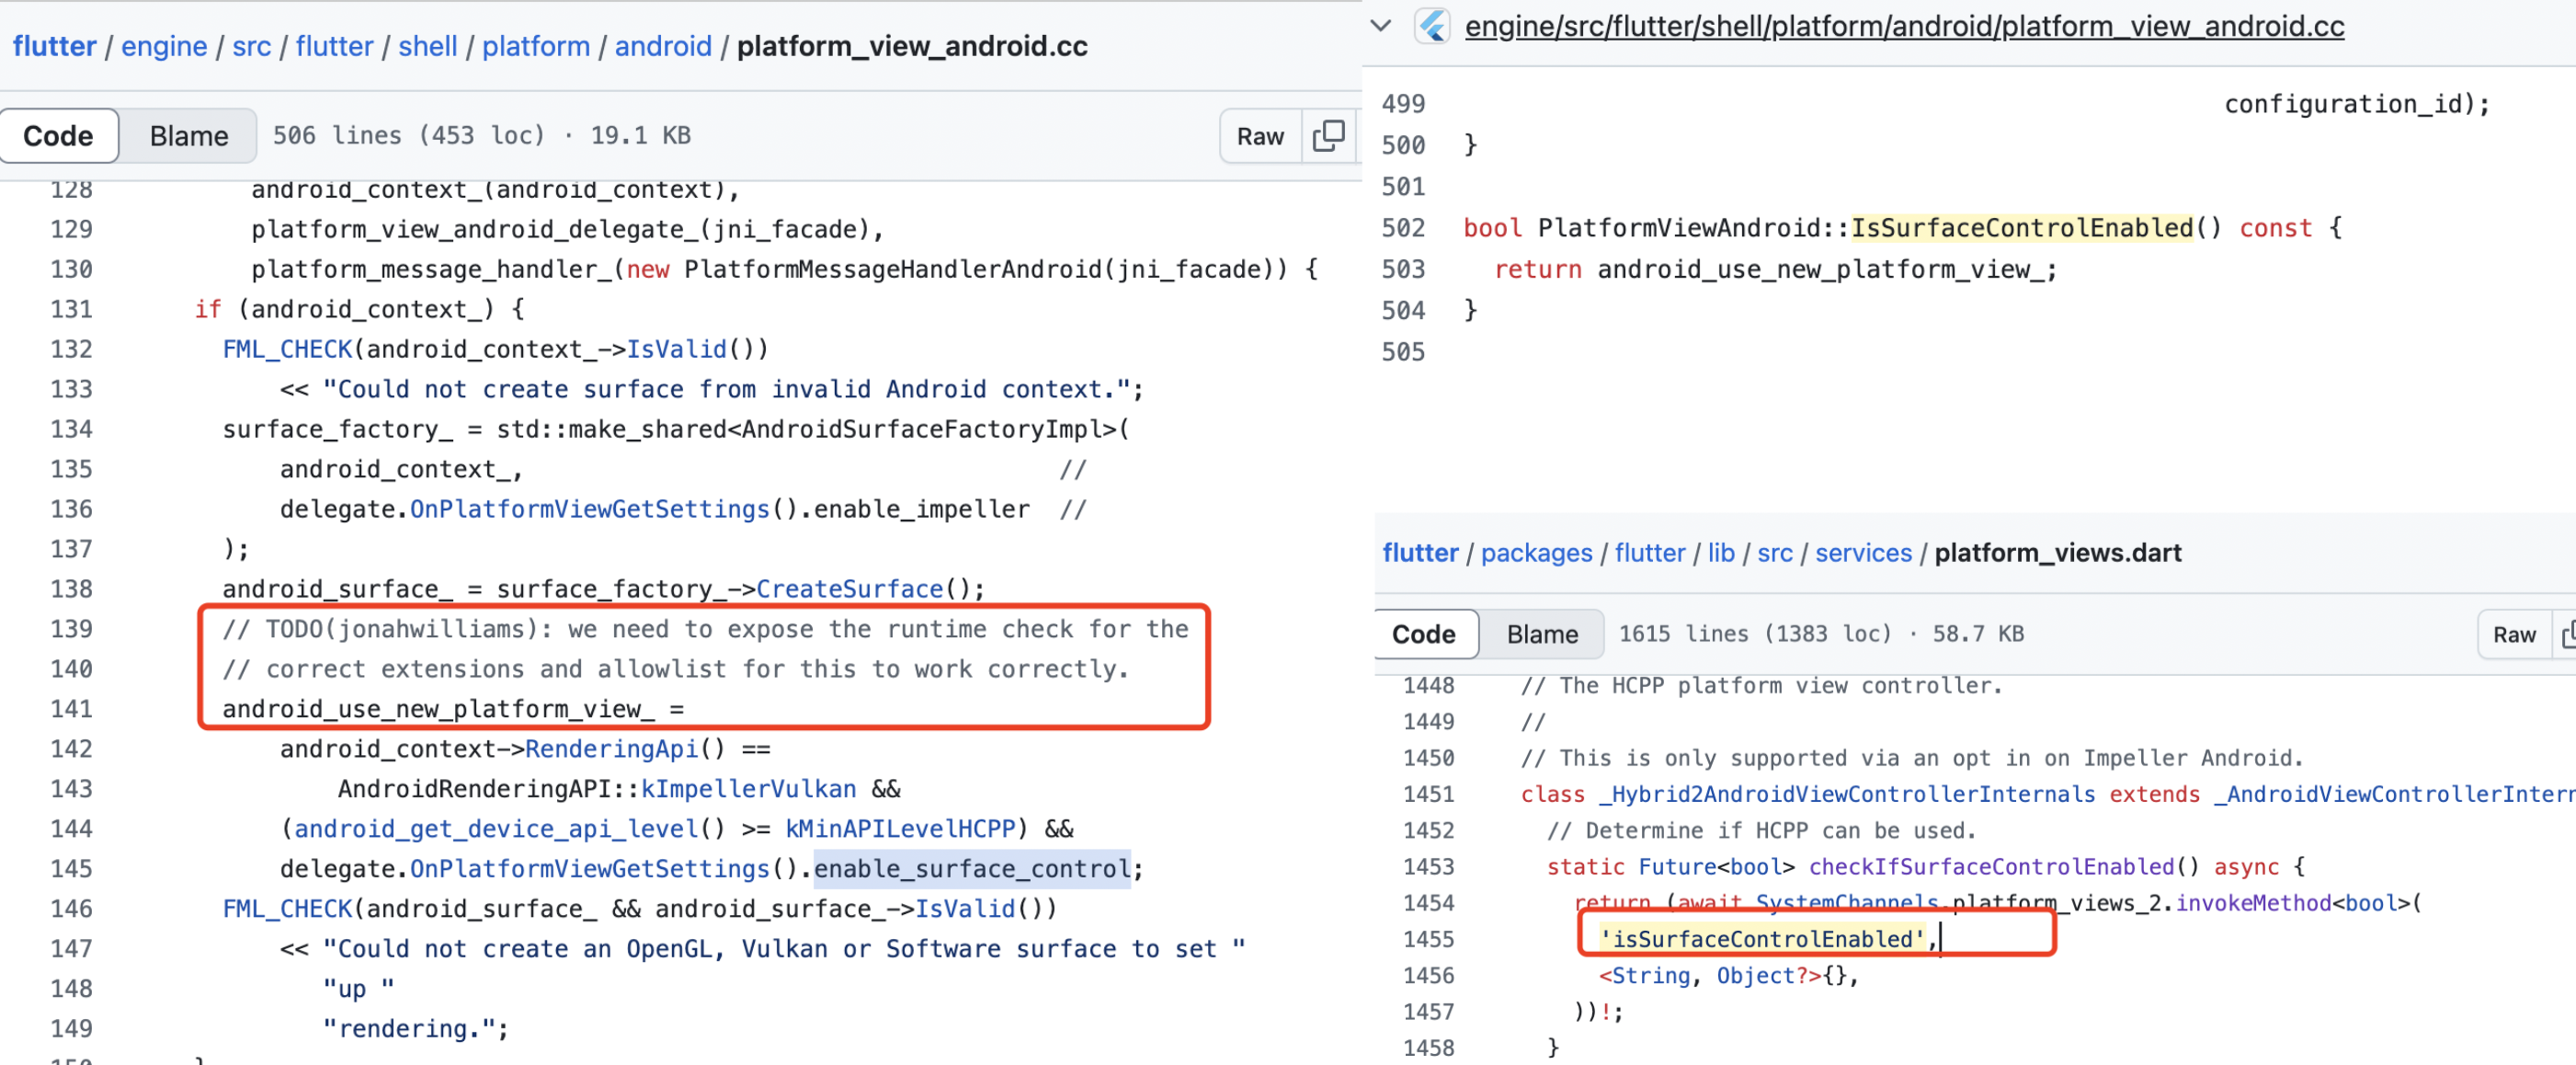Open the flutter repo breadcrumb in the left pane

point(55,46)
